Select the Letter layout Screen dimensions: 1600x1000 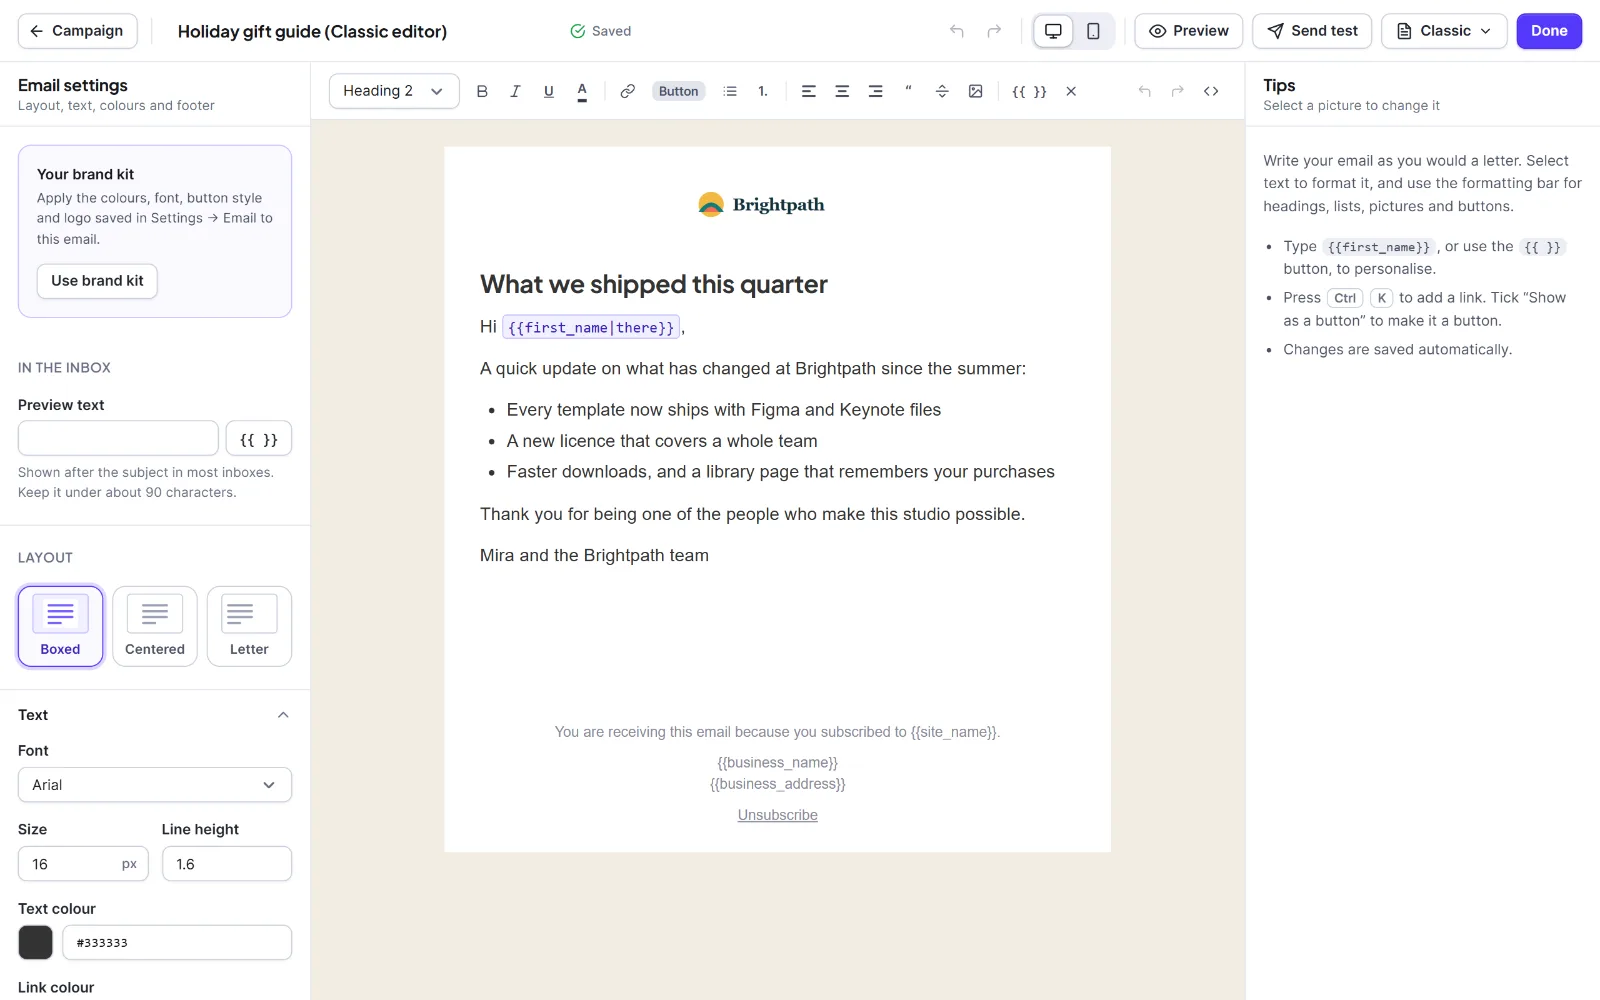click(249, 626)
